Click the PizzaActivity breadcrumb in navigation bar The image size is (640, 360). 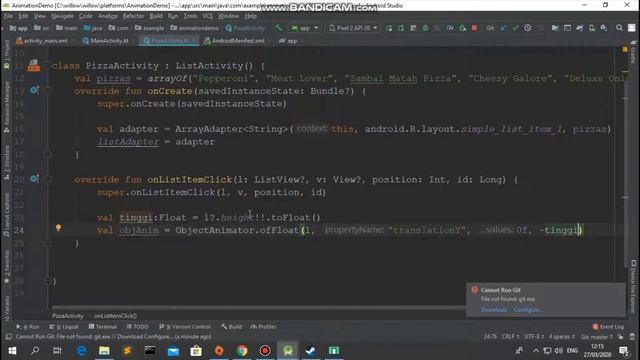(245, 28)
